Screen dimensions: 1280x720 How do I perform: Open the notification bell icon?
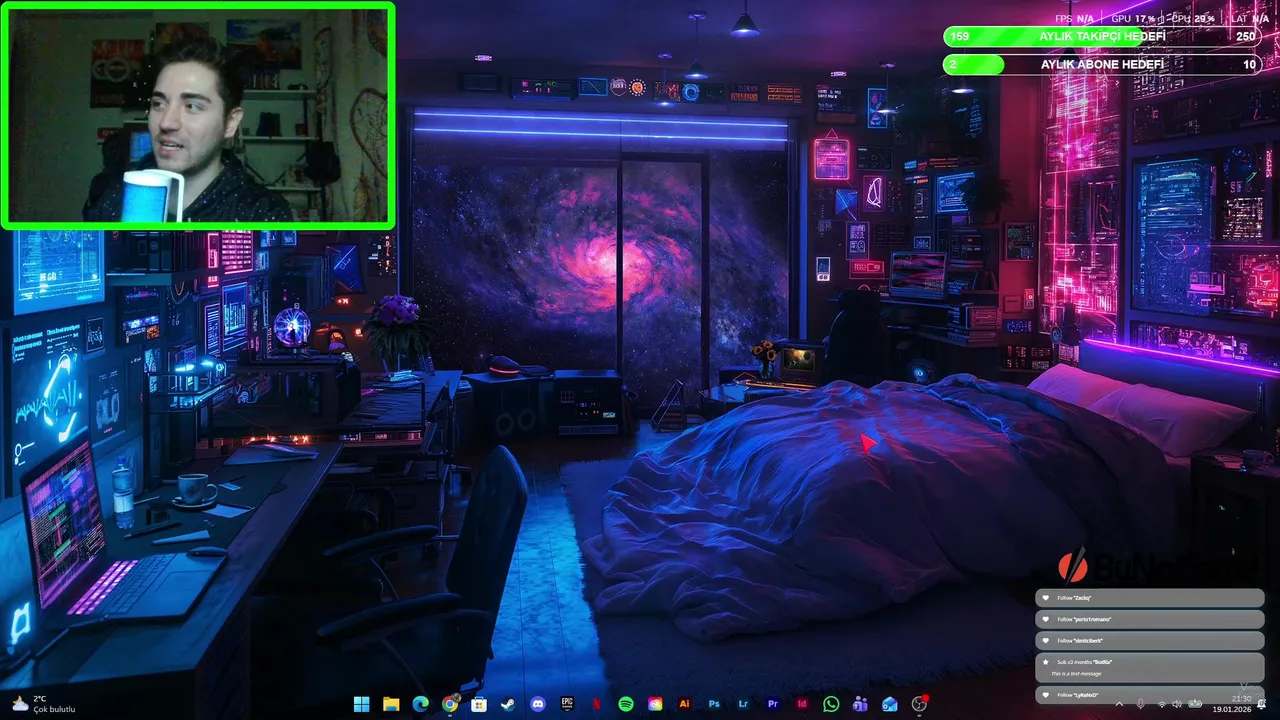[1261, 705]
